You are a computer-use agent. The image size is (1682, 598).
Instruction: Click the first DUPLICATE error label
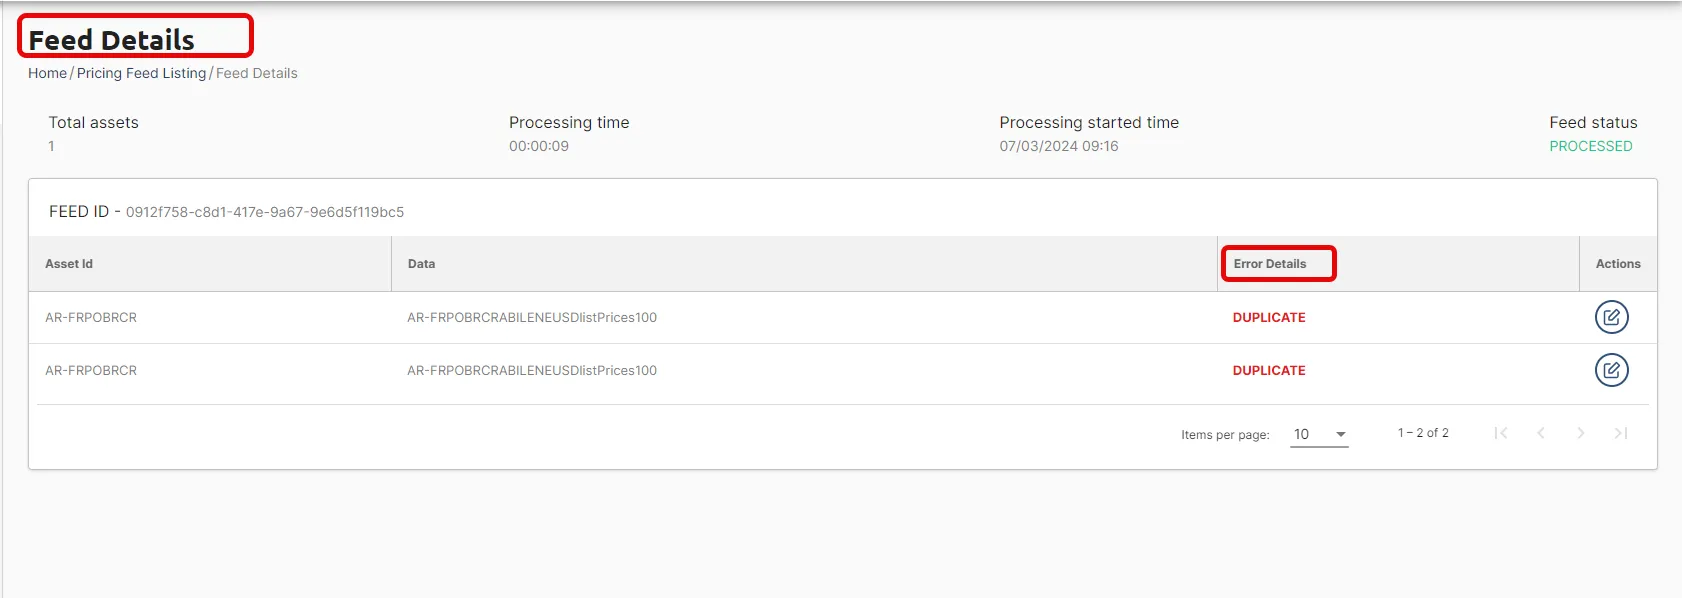(1269, 317)
